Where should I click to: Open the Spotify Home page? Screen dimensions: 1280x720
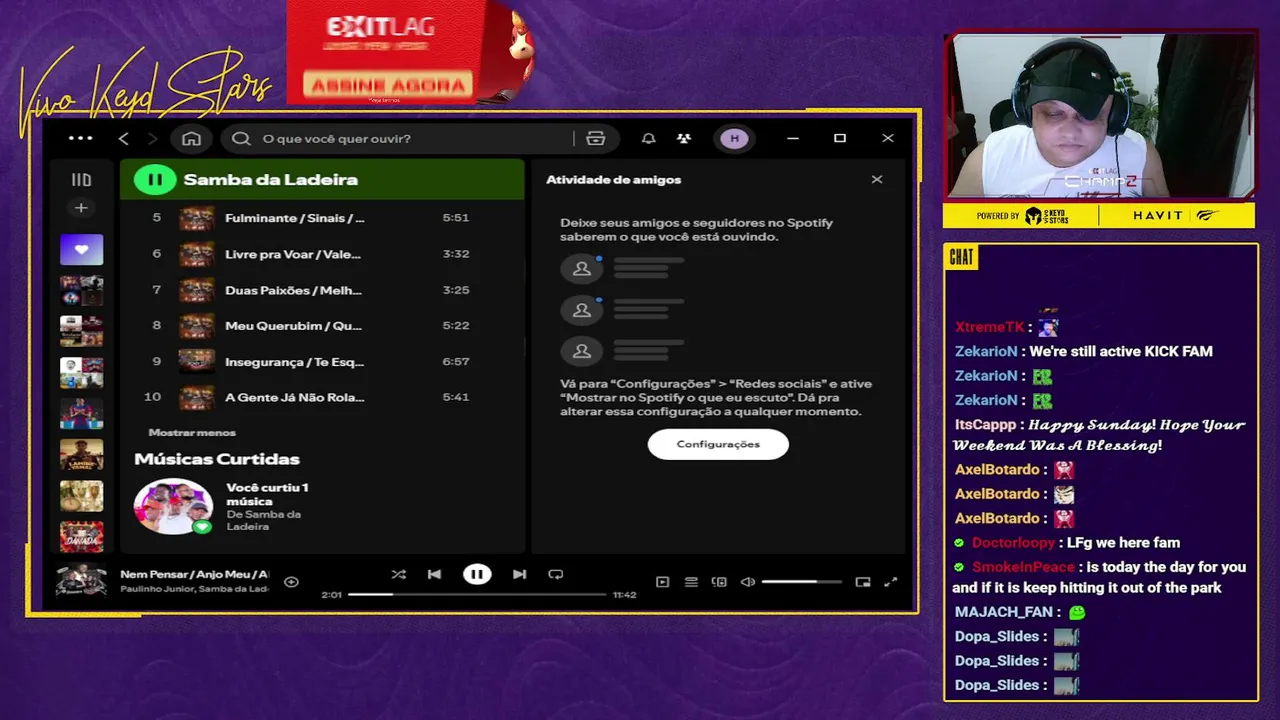click(x=191, y=138)
